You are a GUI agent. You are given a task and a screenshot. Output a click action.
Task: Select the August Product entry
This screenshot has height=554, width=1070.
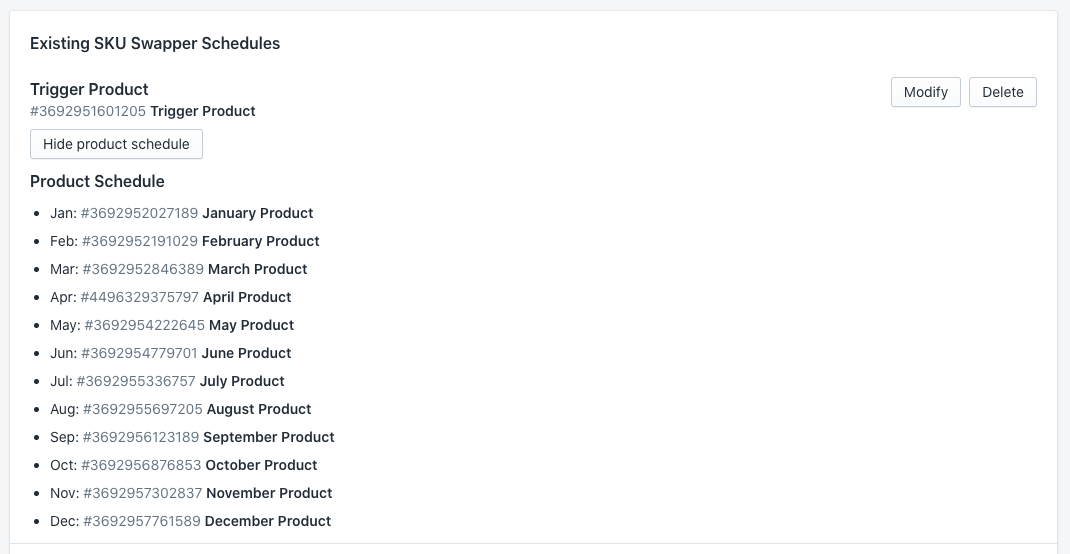tap(259, 409)
